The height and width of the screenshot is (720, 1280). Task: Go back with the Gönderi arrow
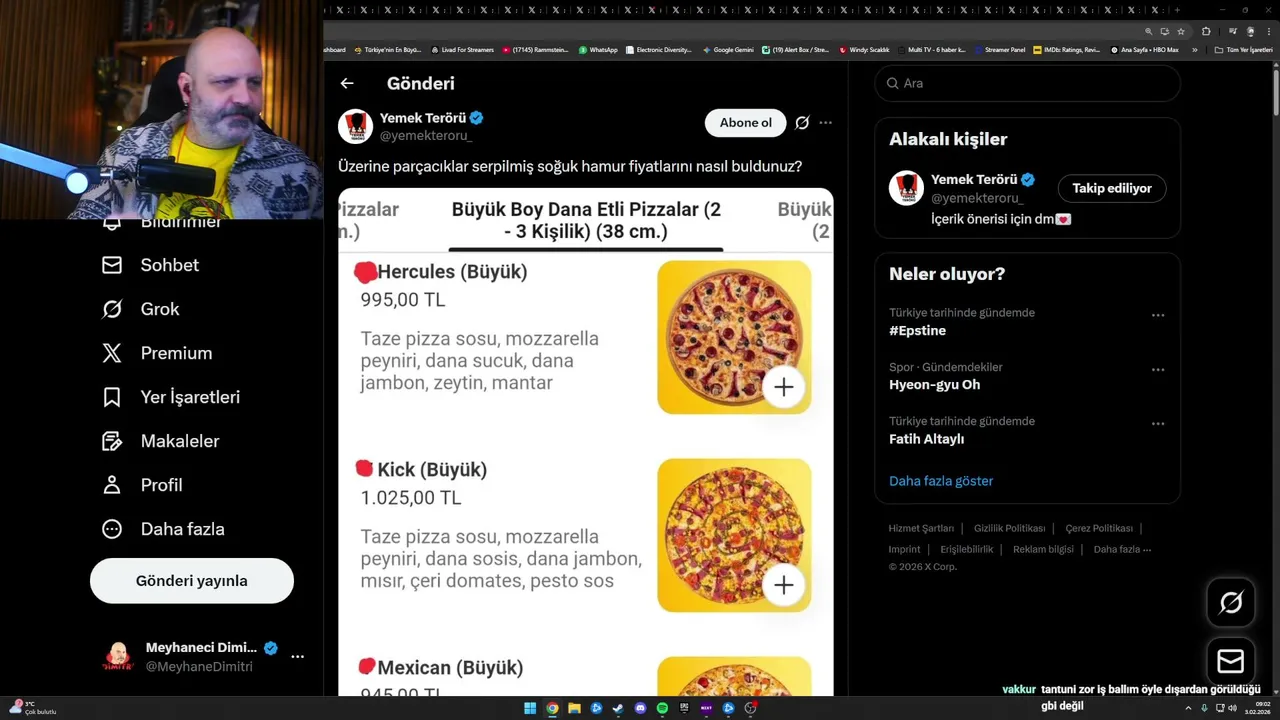(347, 84)
